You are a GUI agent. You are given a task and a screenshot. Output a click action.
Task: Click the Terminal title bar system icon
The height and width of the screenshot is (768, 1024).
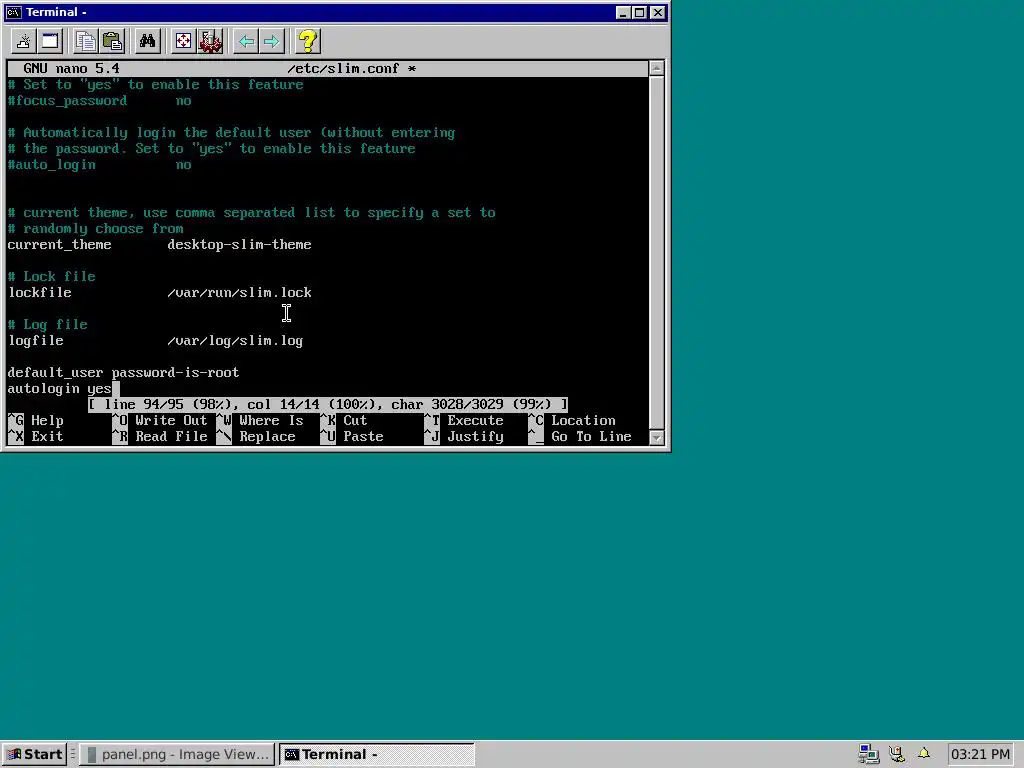(14, 12)
